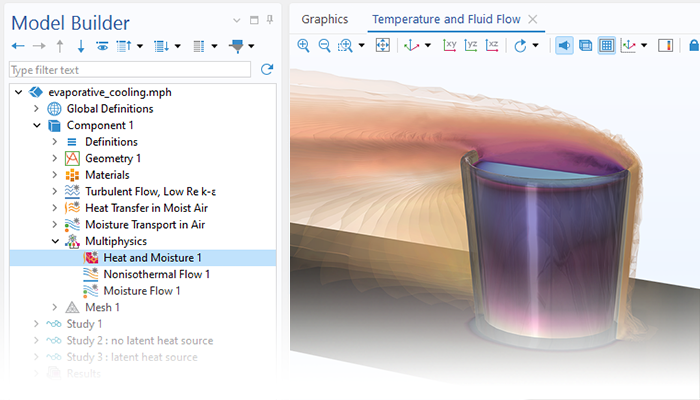Click the Rotate view icon

click(520, 46)
